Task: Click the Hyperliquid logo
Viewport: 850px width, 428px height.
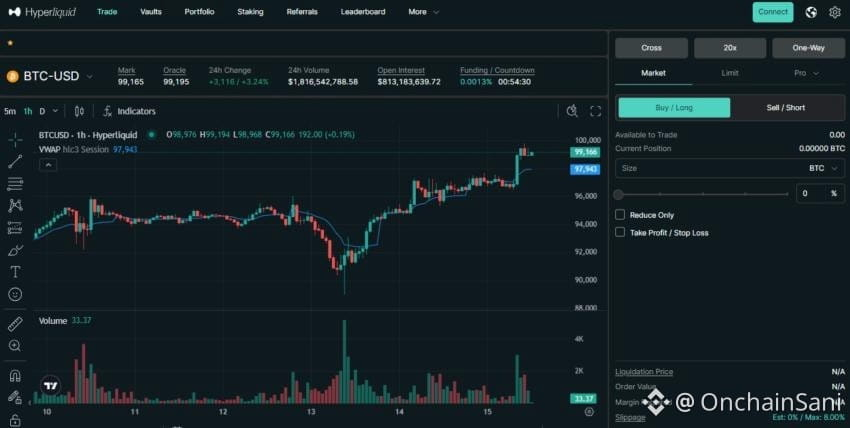Action: 43,12
